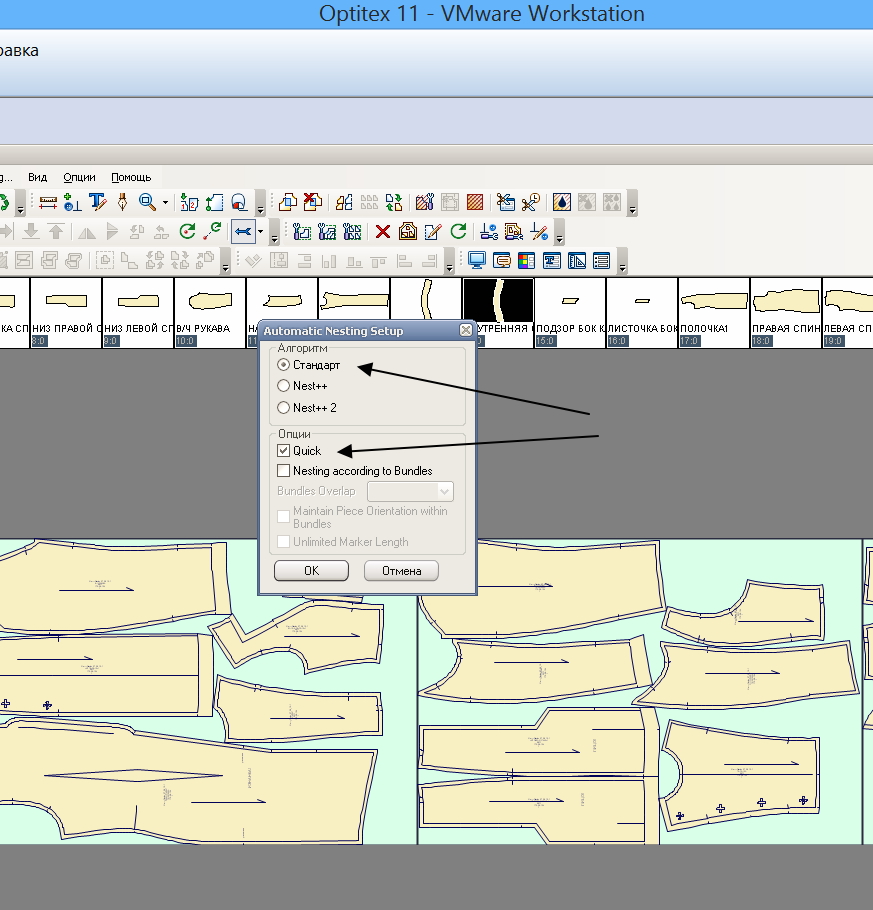This screenshot has width=873, height=910.
Task: Open the color palette grid icon
Action: tap(526, 261)
